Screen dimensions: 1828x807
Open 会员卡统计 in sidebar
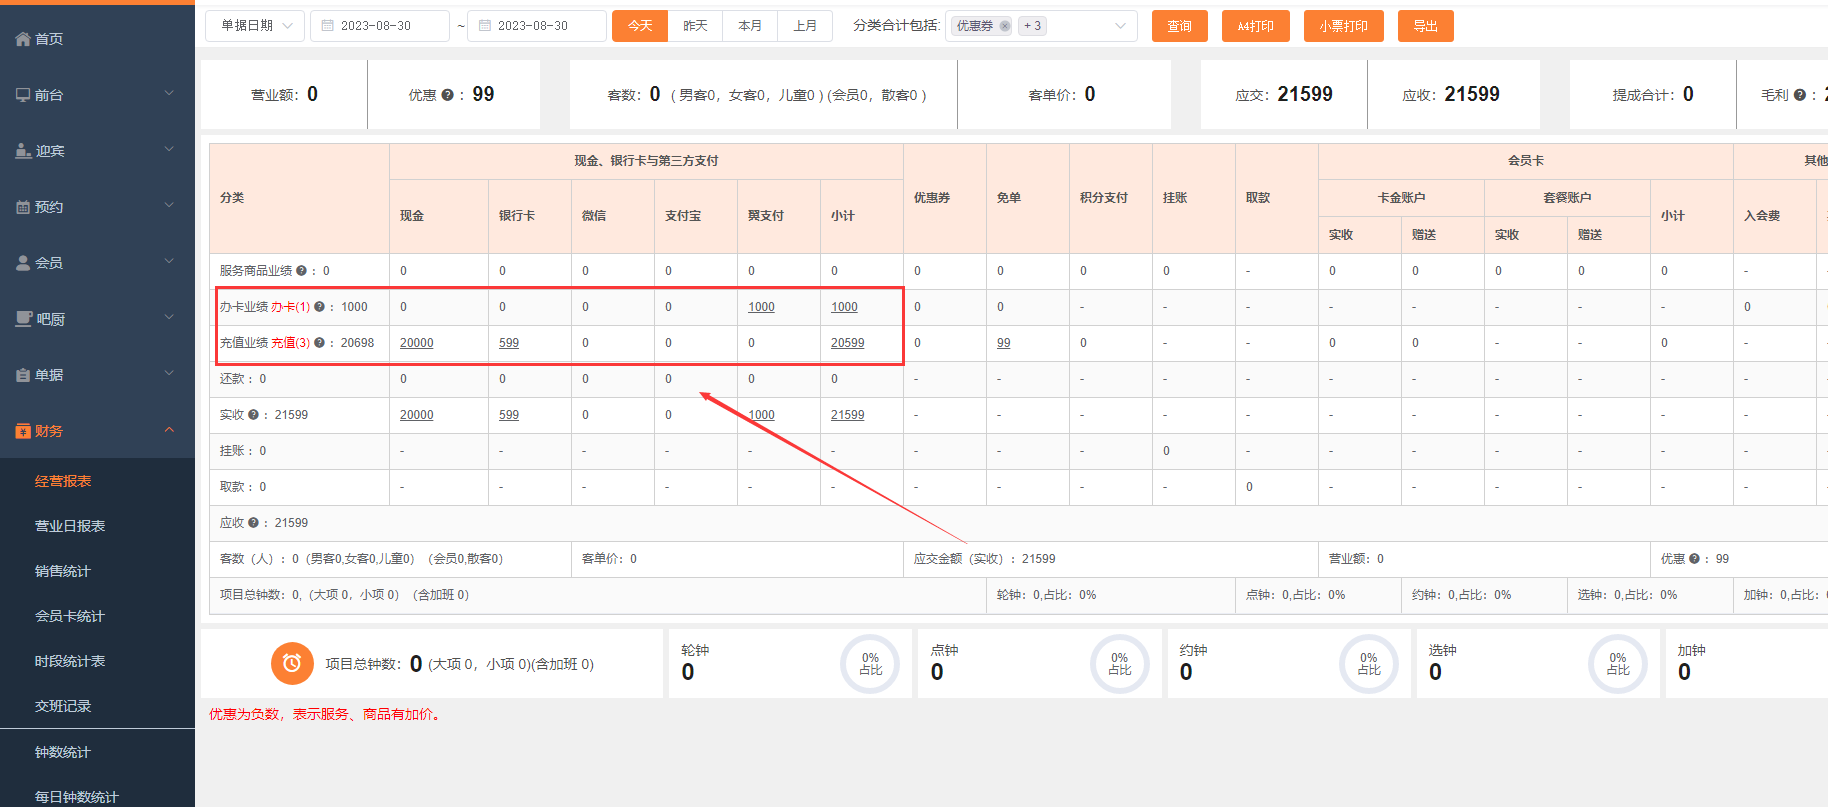point(70,616)
